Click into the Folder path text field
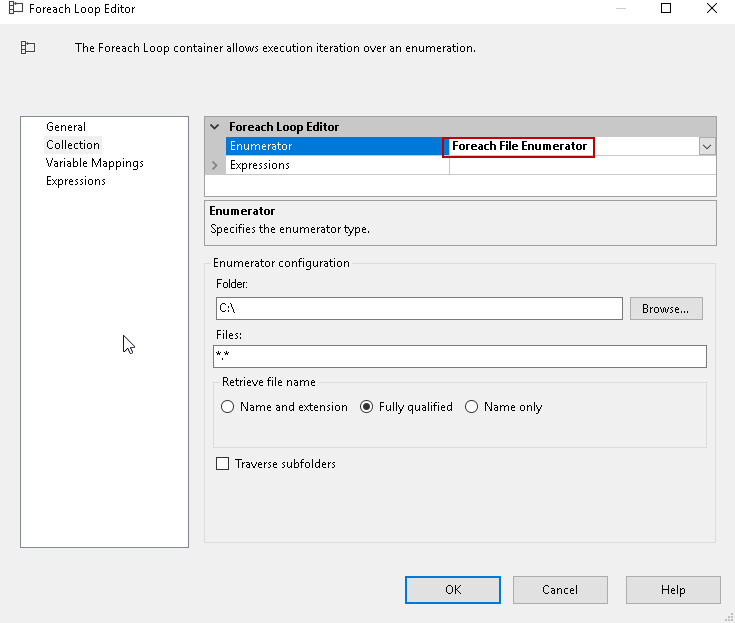Viewport: 735px width, 623px height. pyautogui.click(x=419, y=309)
